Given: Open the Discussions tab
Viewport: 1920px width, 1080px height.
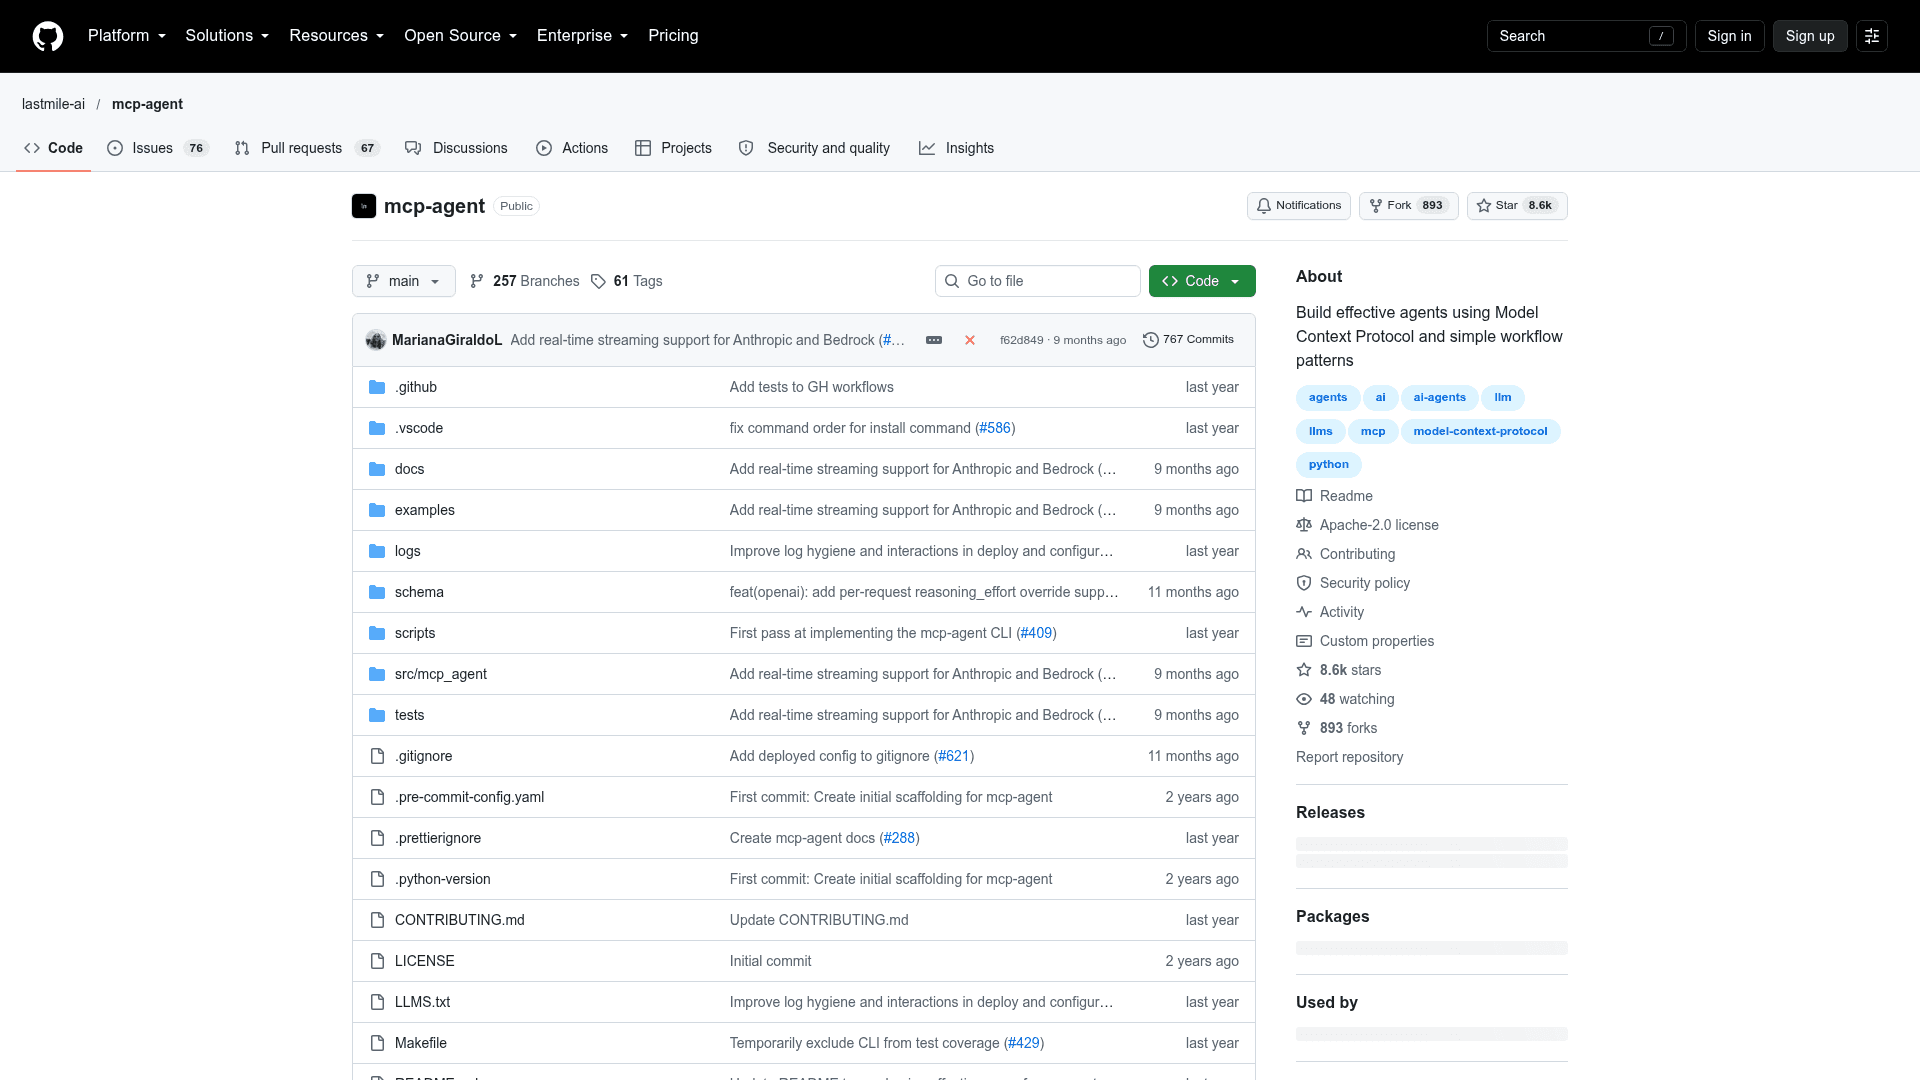Looking at the screenshot, I should coord(456,148).
